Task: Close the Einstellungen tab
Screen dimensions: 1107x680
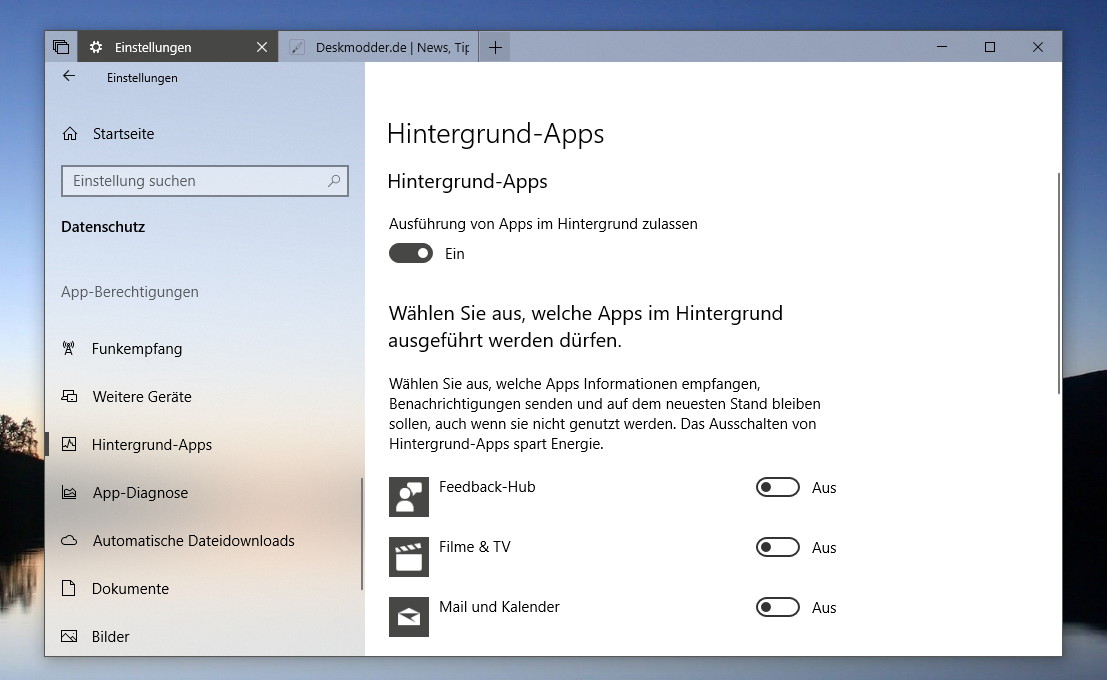Action: tap(262, 47)
